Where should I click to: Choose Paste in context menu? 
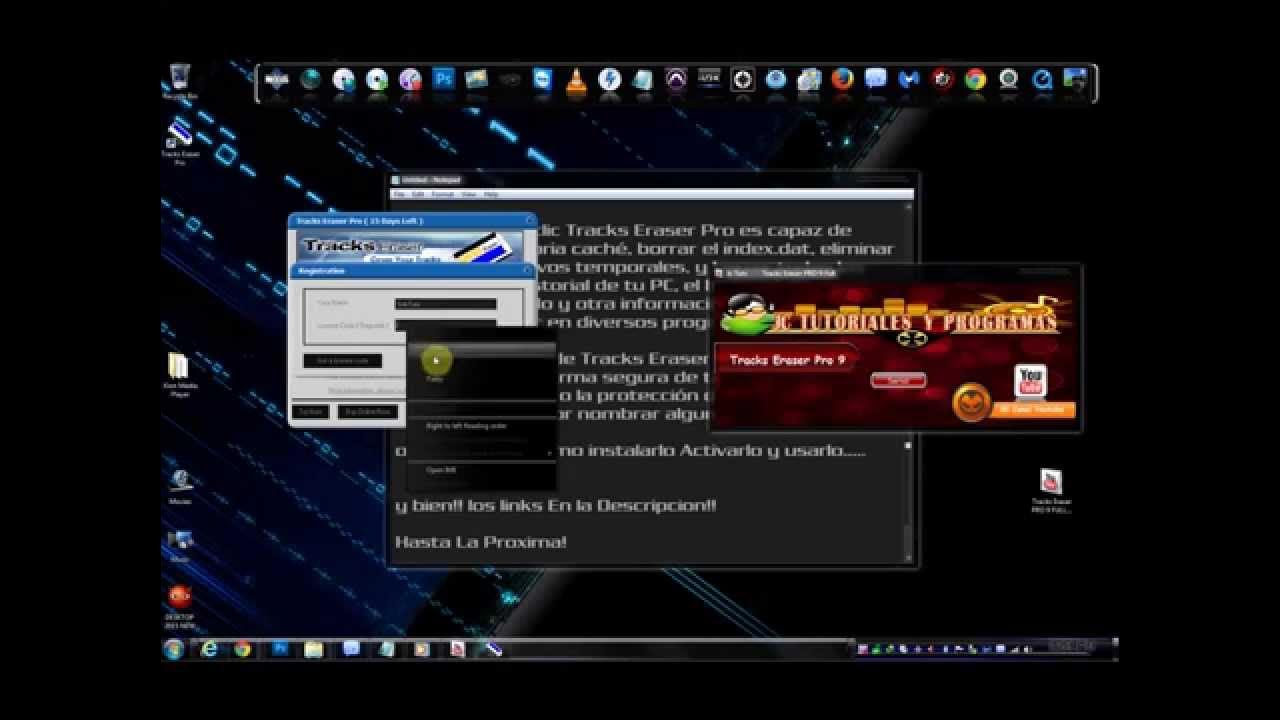click(x=482, y=379)
